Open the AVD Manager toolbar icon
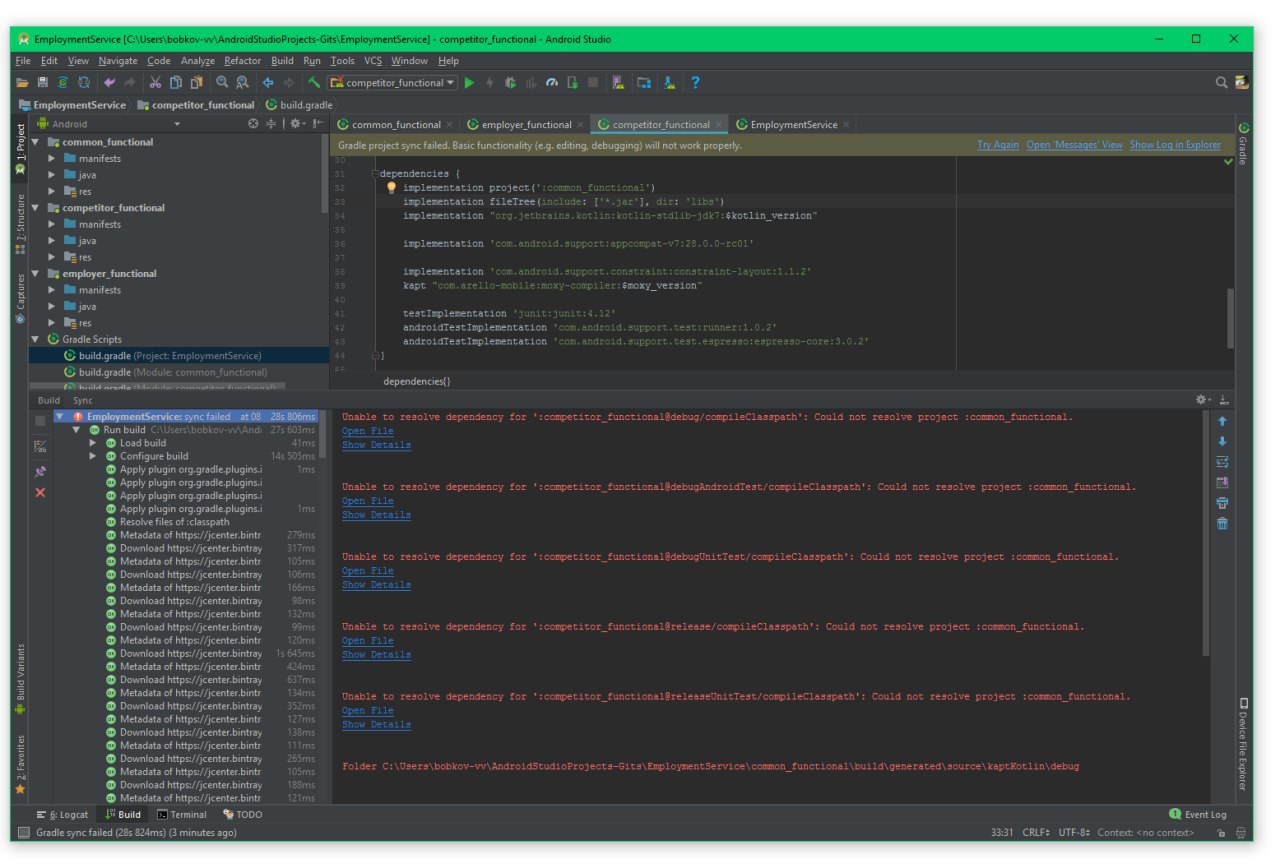 (618, 83)
